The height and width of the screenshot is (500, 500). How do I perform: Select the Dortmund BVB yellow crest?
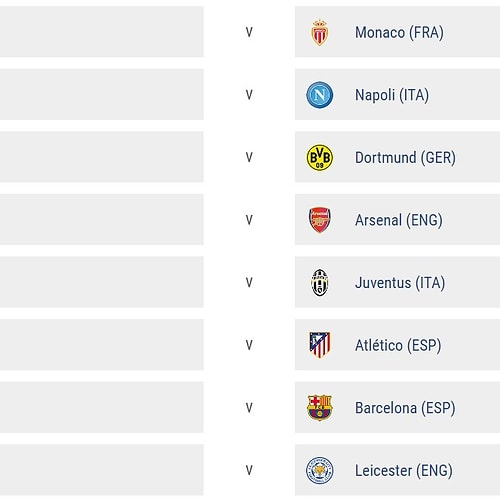pos(320,157)
